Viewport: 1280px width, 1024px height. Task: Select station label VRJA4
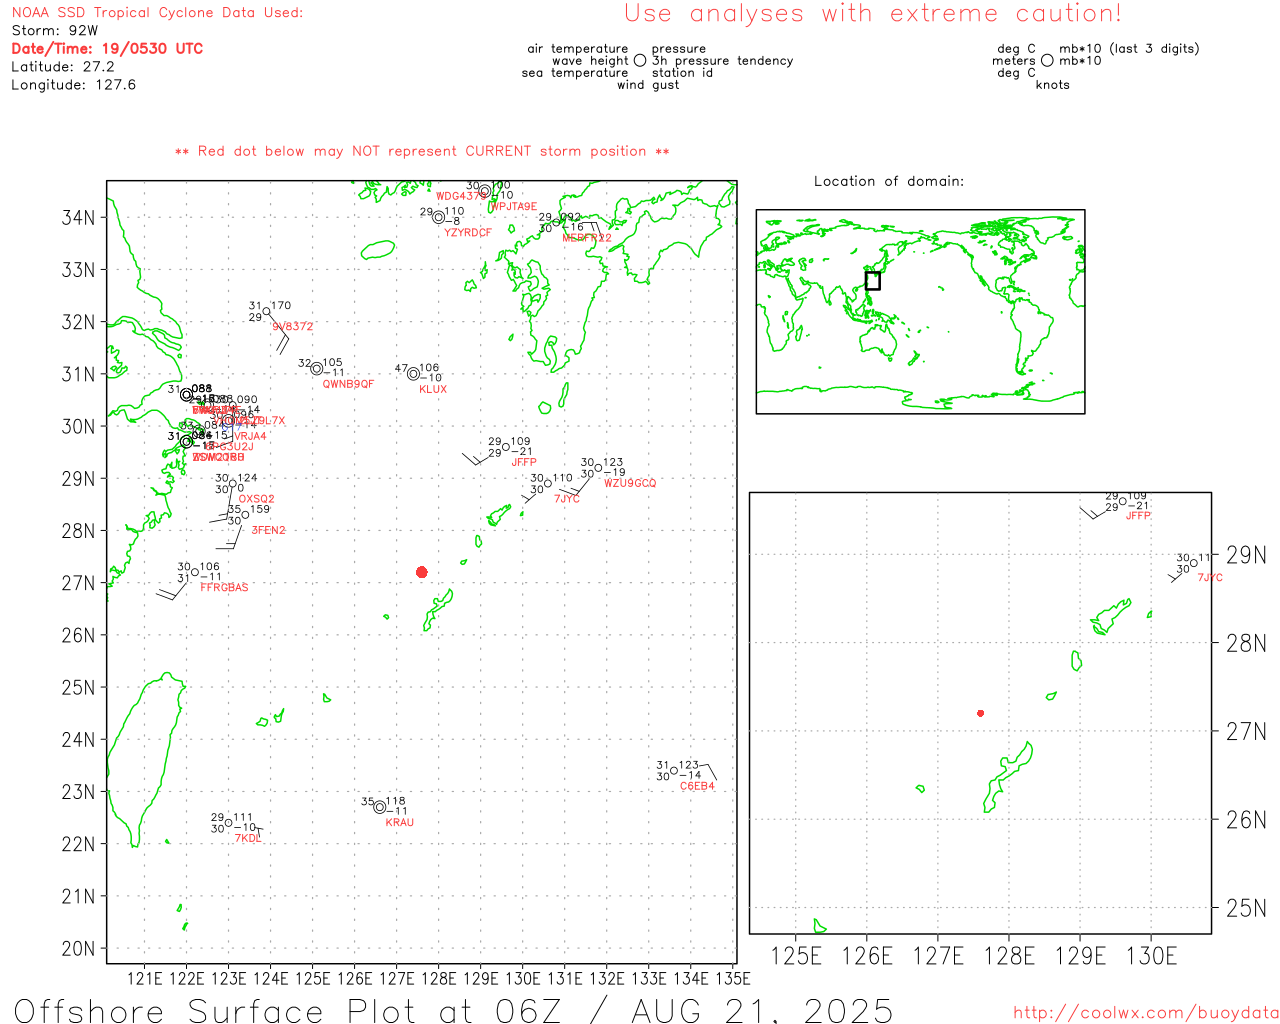(250, 436)
